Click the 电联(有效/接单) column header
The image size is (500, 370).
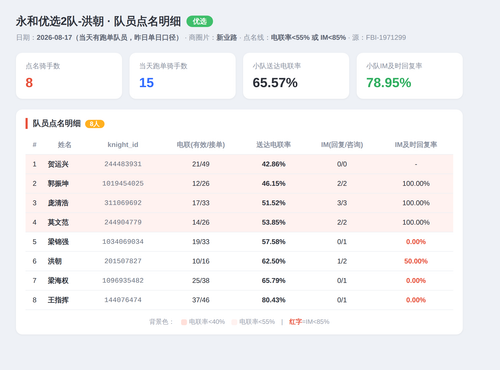click(201, 145)
